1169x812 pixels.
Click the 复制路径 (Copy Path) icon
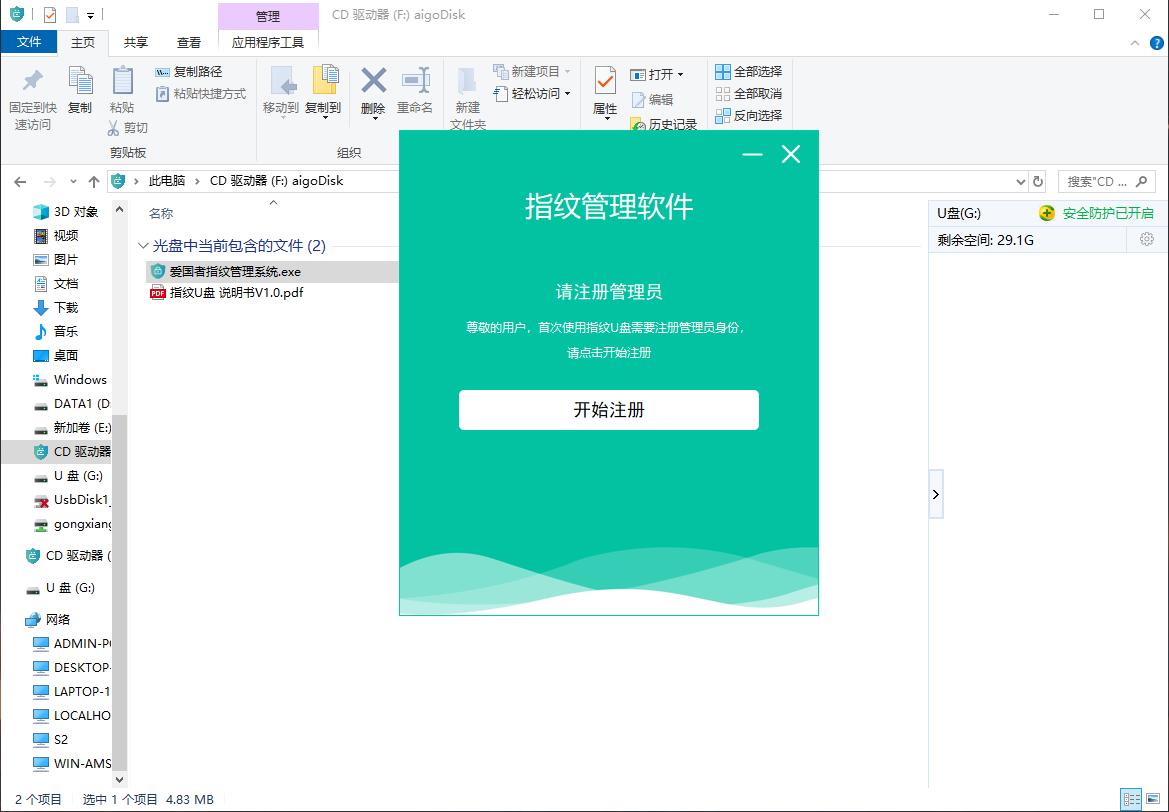pyautogui.click(x=164, y=73)
